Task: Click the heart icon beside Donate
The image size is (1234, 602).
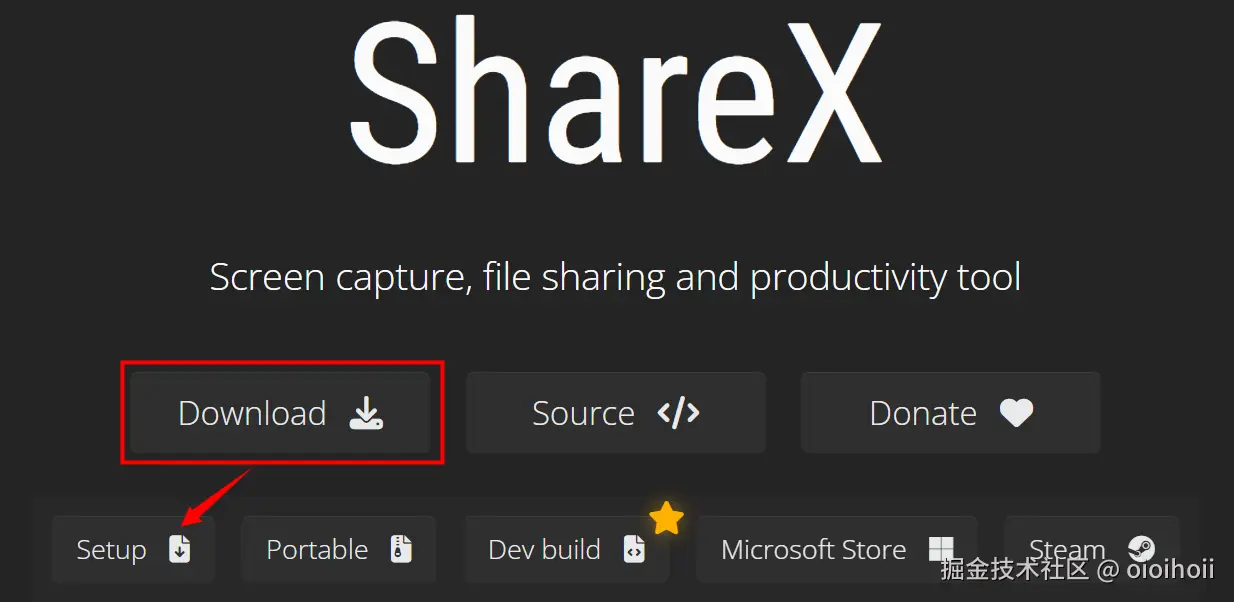Action: pyautogui.click(x=1016, y=413)
